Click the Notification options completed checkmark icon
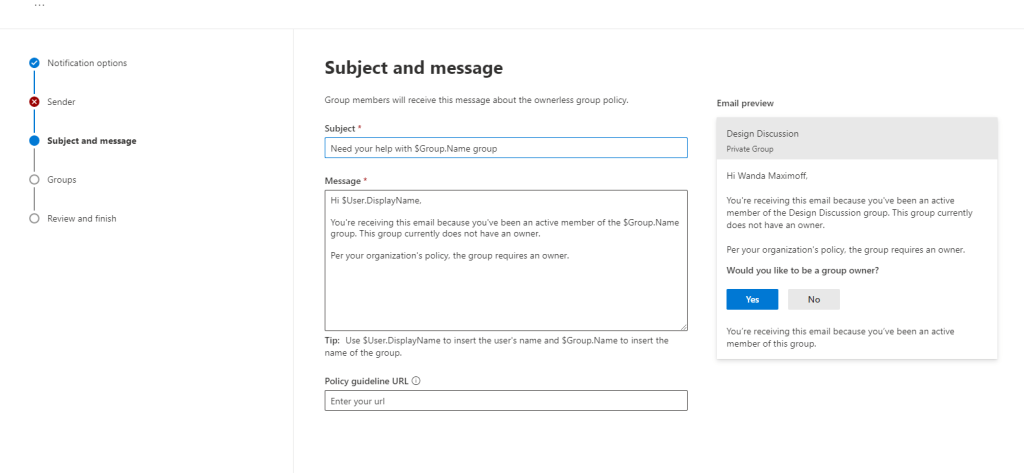Image resolution: width=1024 pixels, height=473 pixels. (35, 63)
